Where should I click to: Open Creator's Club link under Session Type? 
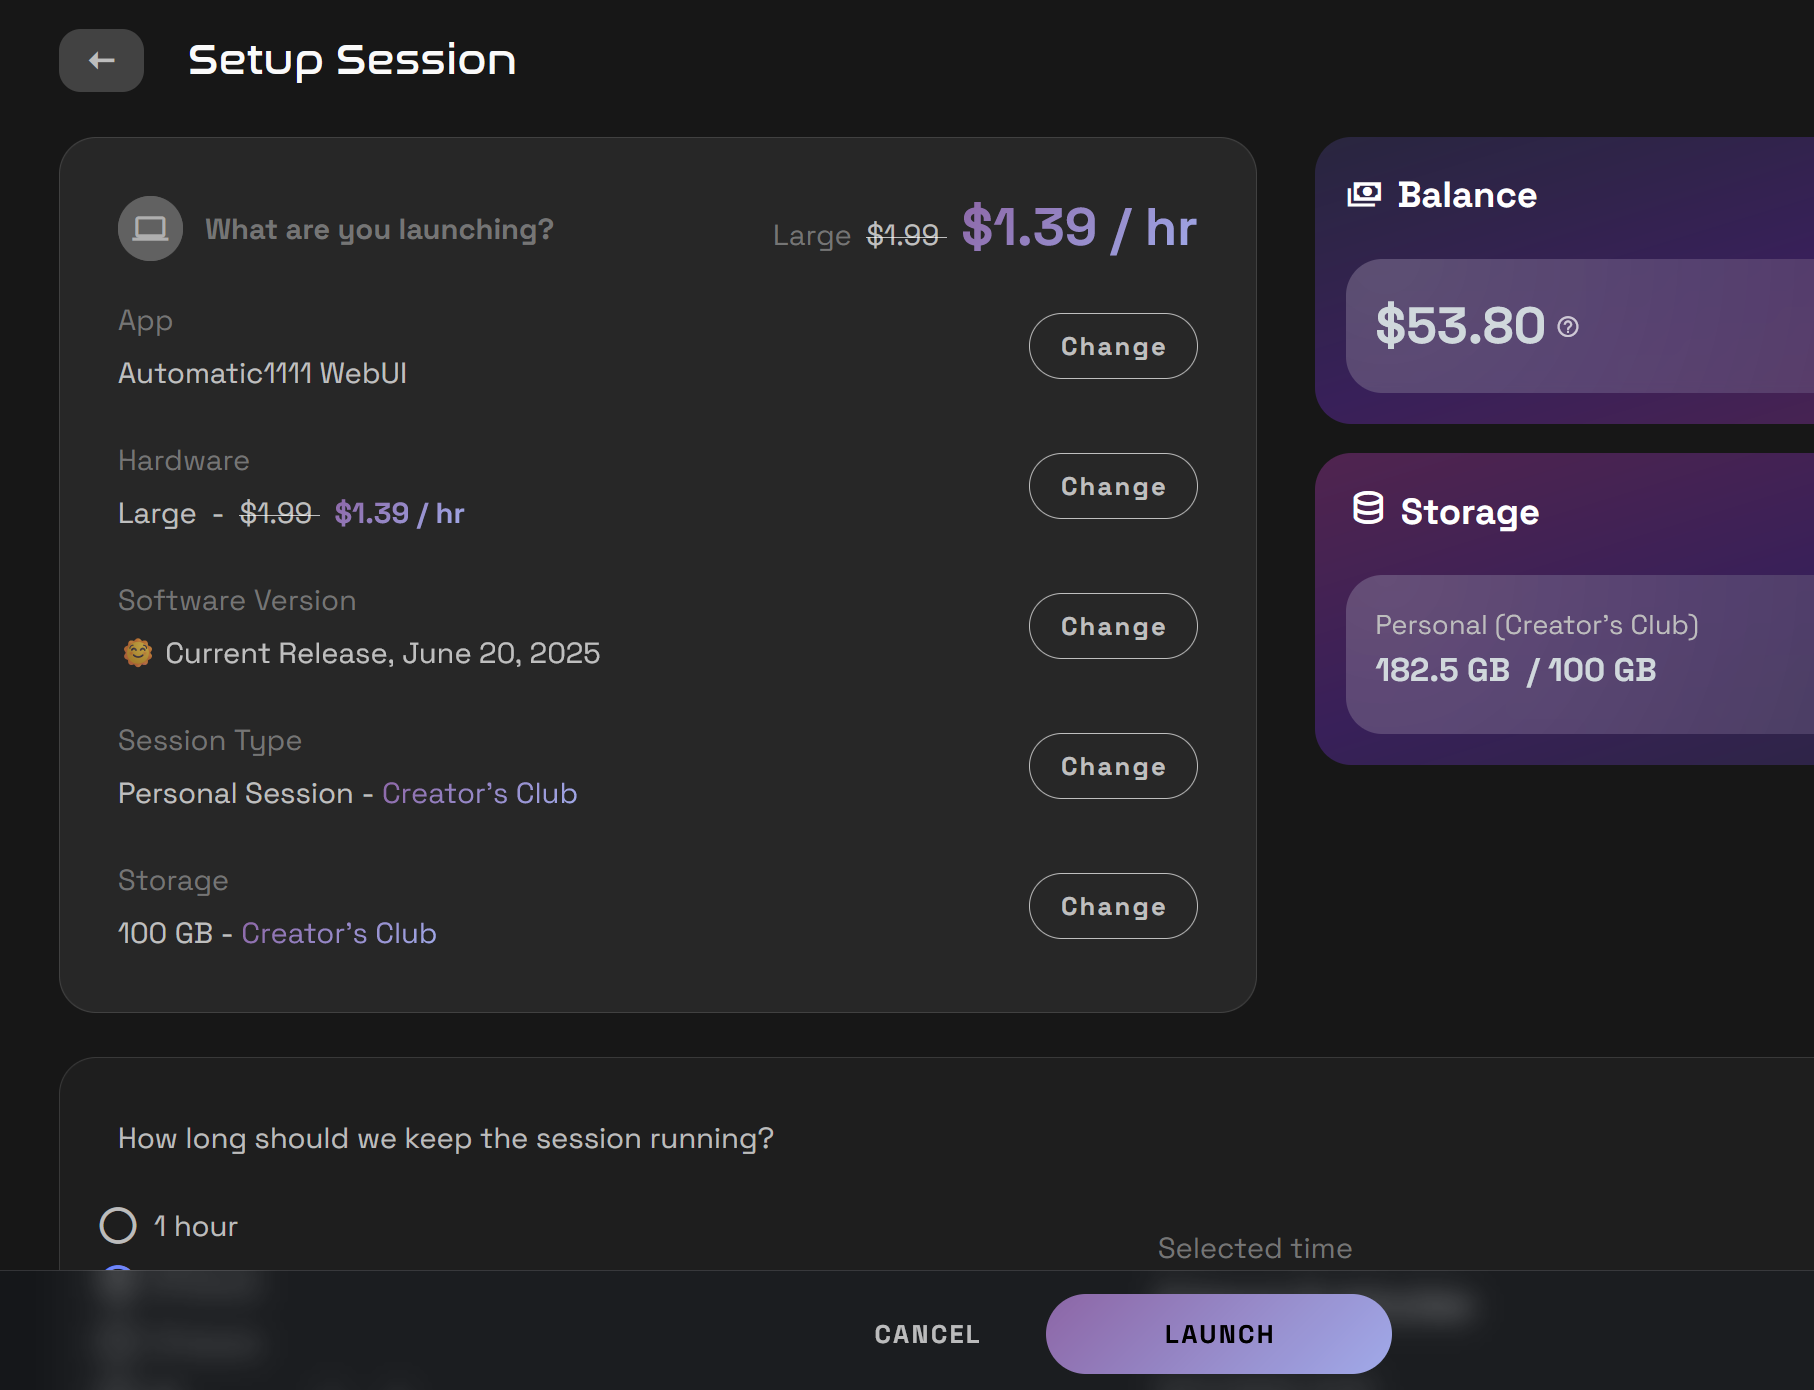tap(480, 793)
